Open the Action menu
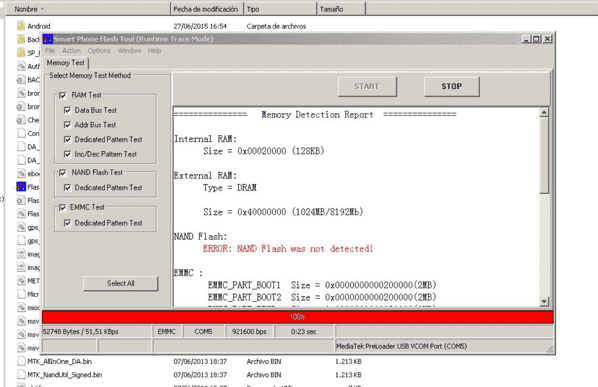The image size is (598, 387). click(71, 51)
